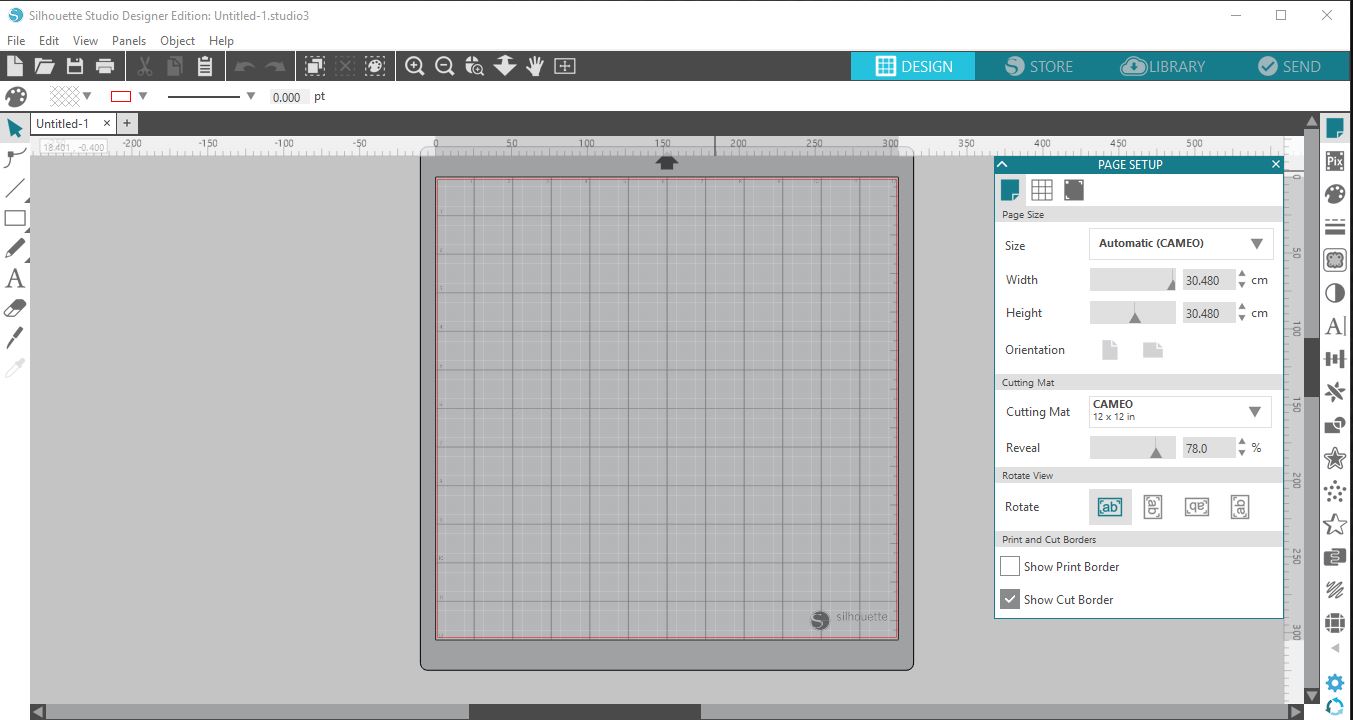
Task: Adjust the page Width slider
Action: tap(1133, 280)
